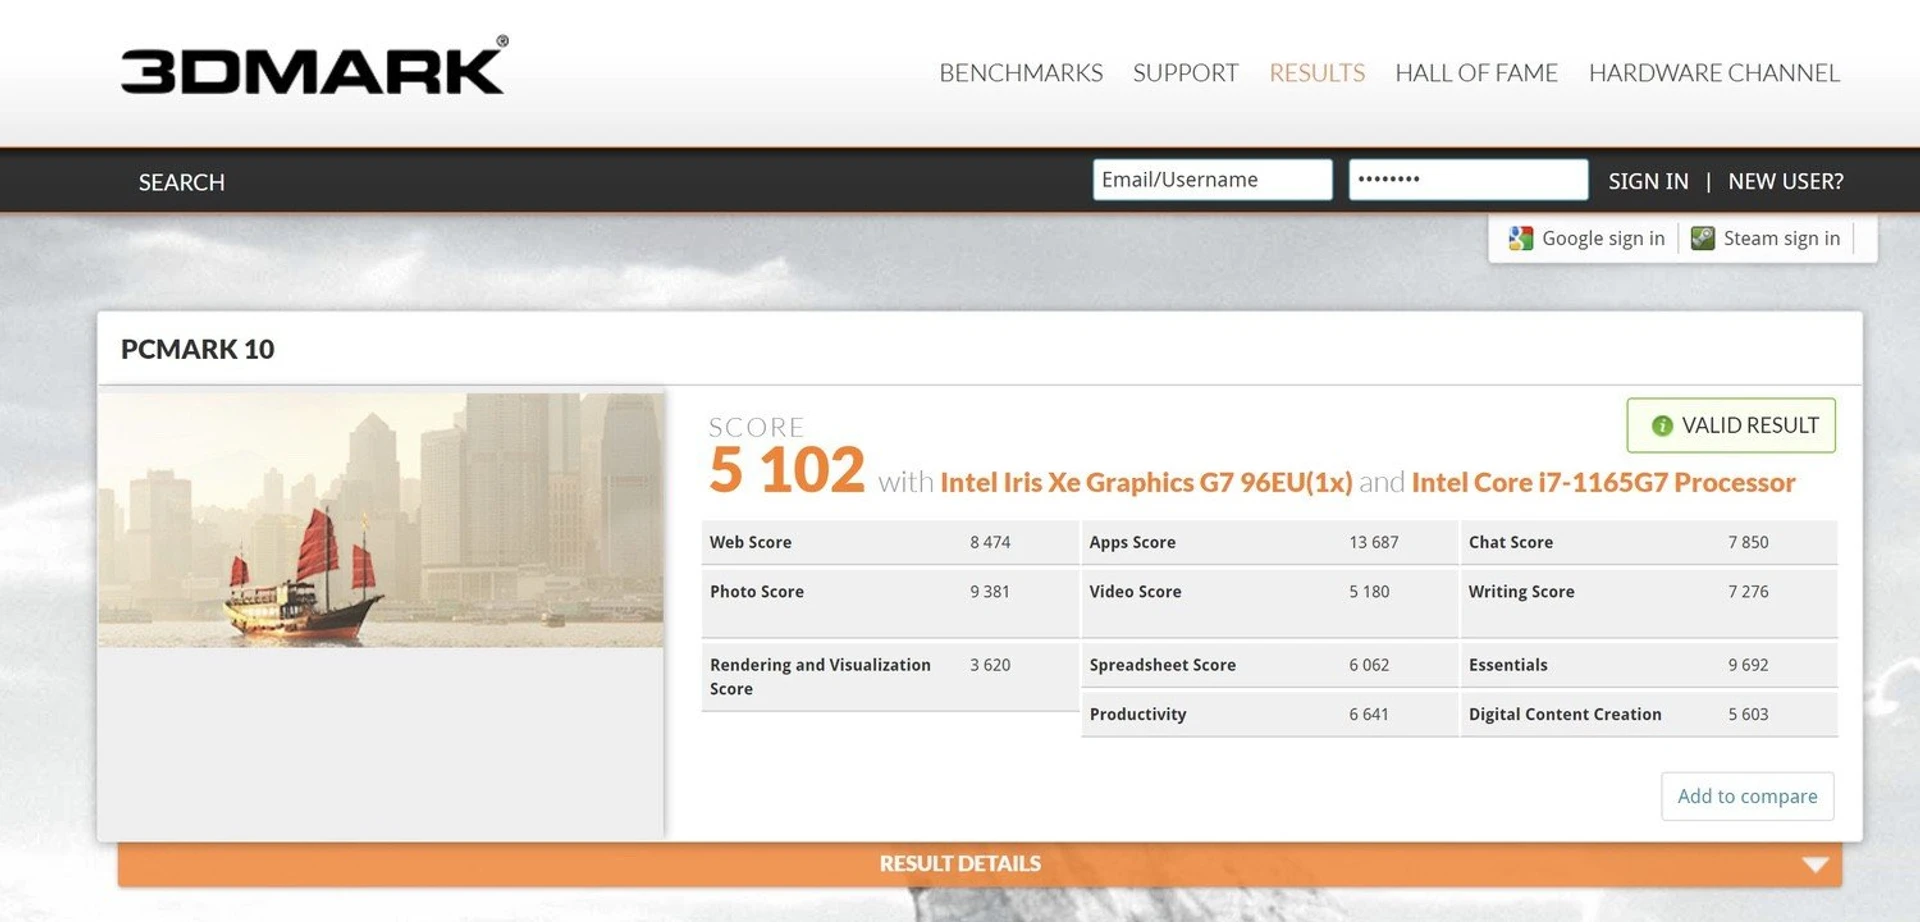Click the Apps Score label
This screenshot has width=1920, height=922.
(1132, 542)
